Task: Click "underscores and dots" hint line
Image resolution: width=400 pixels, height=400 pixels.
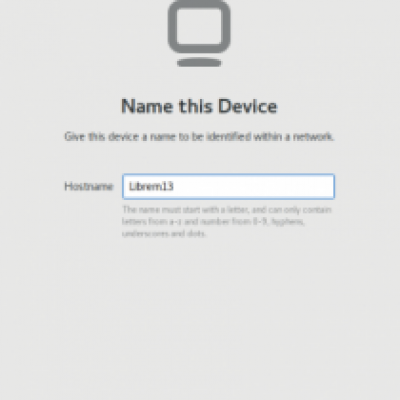Action: (164, 234)
